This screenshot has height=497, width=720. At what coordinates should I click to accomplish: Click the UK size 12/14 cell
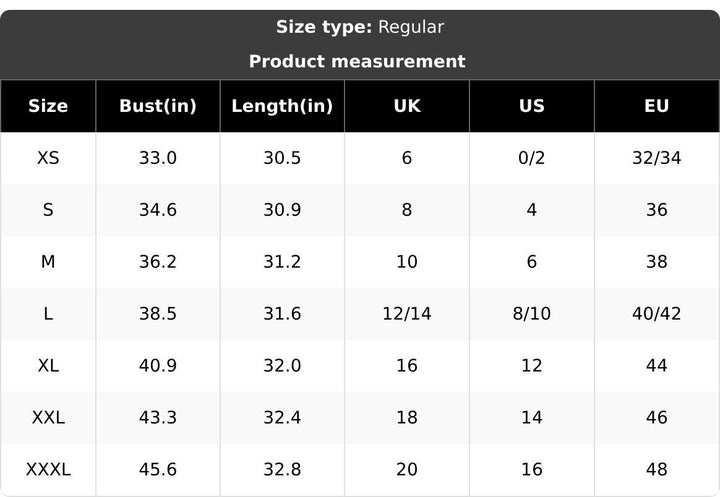pyautogui.click(x=407, y=314)
